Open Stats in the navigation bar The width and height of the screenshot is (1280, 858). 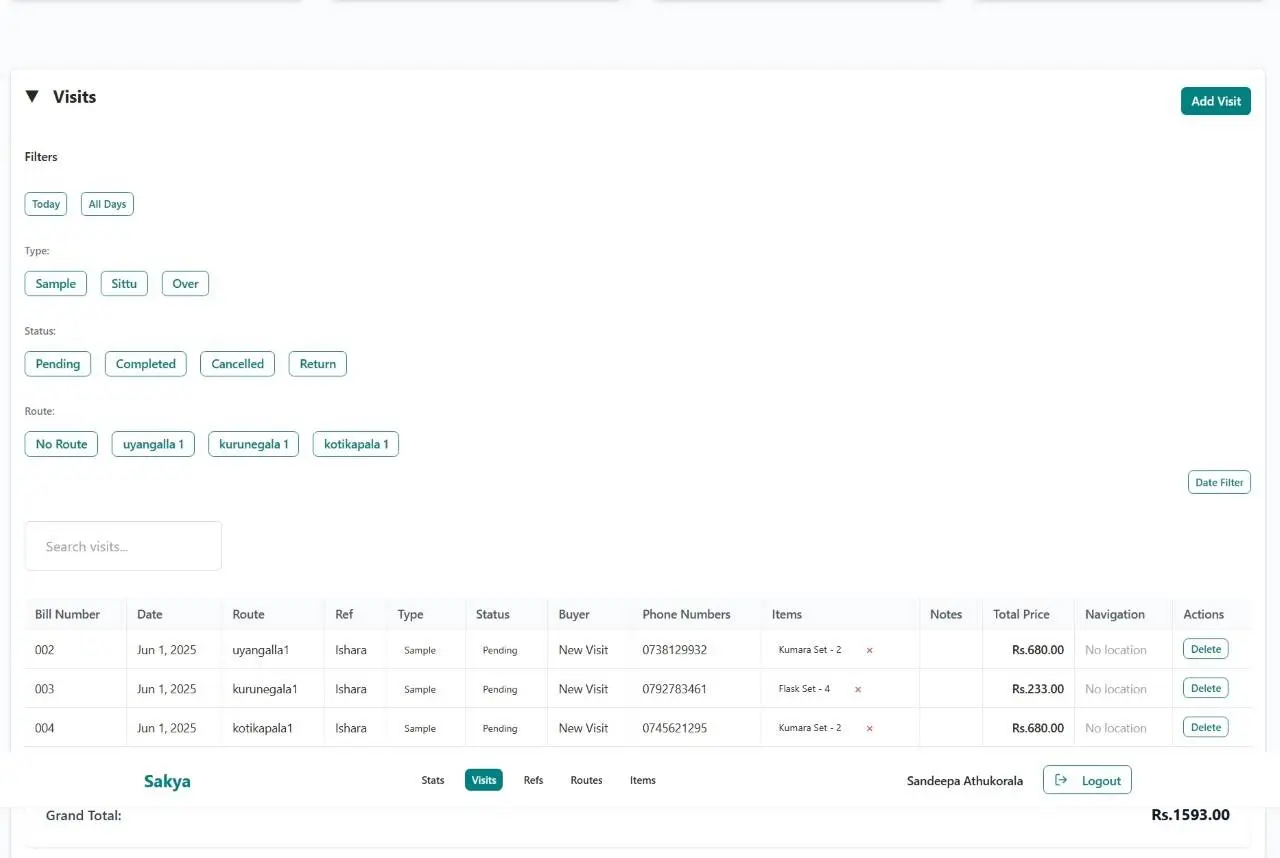(x=433, y=780)
